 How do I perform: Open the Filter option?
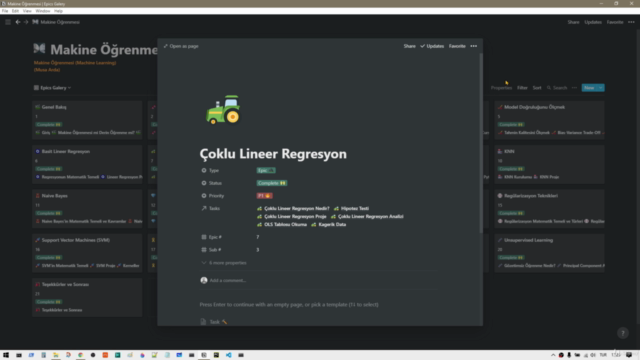point(522,88)
